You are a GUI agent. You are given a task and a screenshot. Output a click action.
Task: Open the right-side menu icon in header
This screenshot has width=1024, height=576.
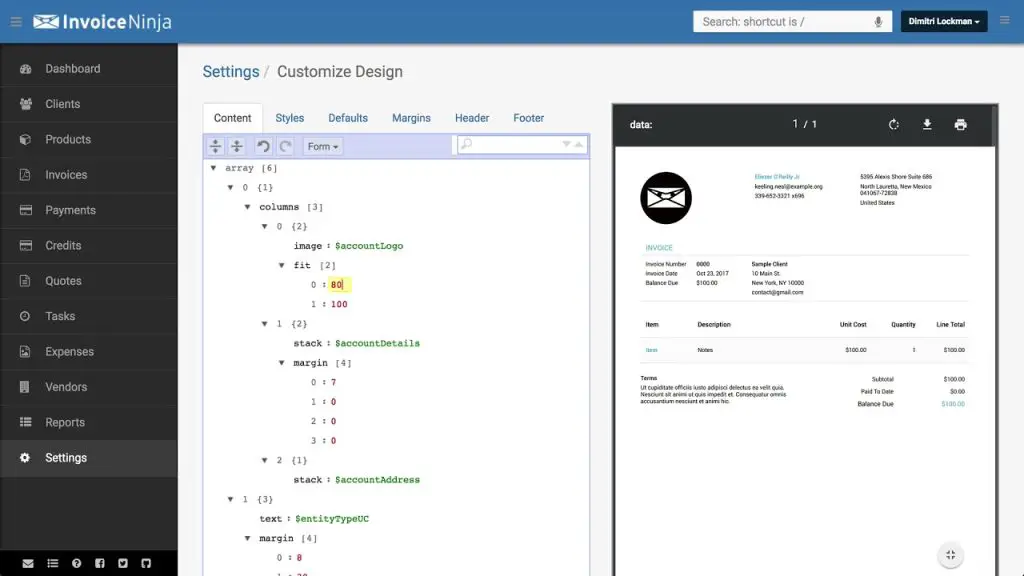point(1004,21)
